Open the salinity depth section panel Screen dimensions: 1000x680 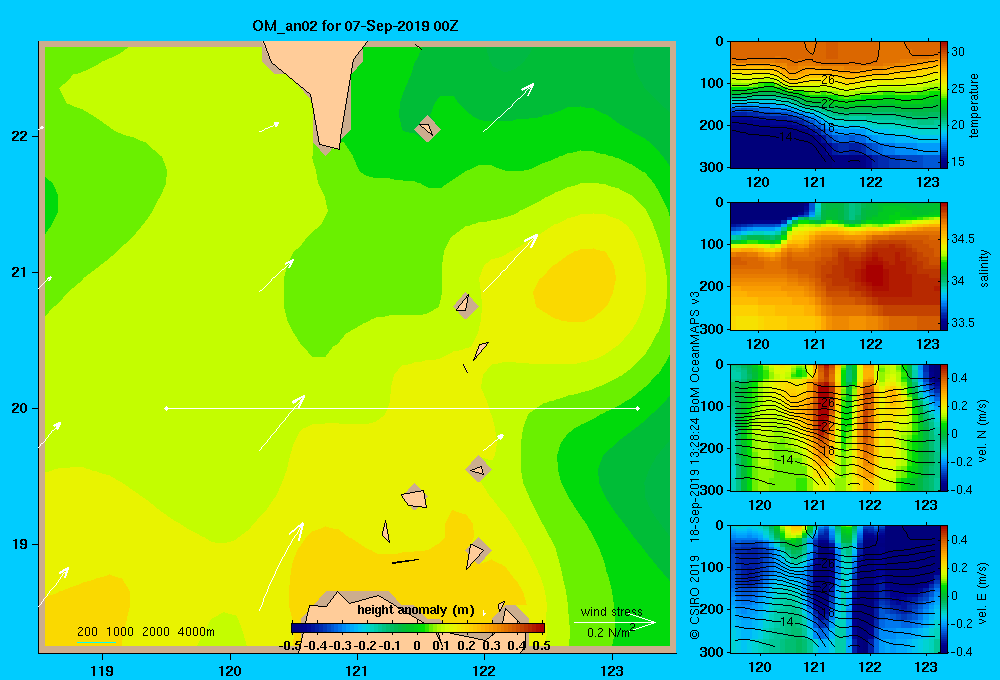[834, 266]
